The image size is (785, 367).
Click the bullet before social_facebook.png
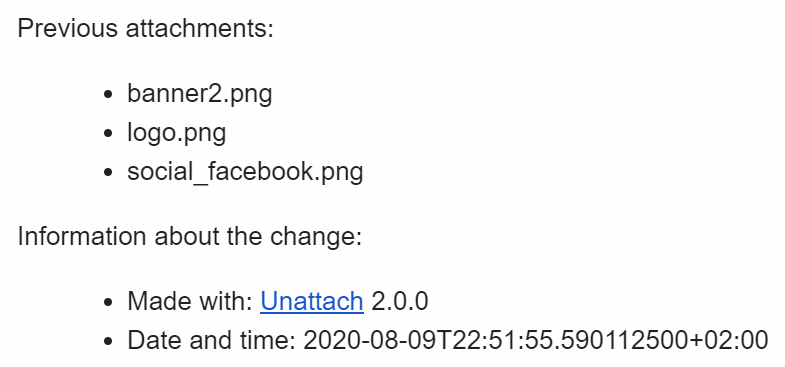click(107, 173)
